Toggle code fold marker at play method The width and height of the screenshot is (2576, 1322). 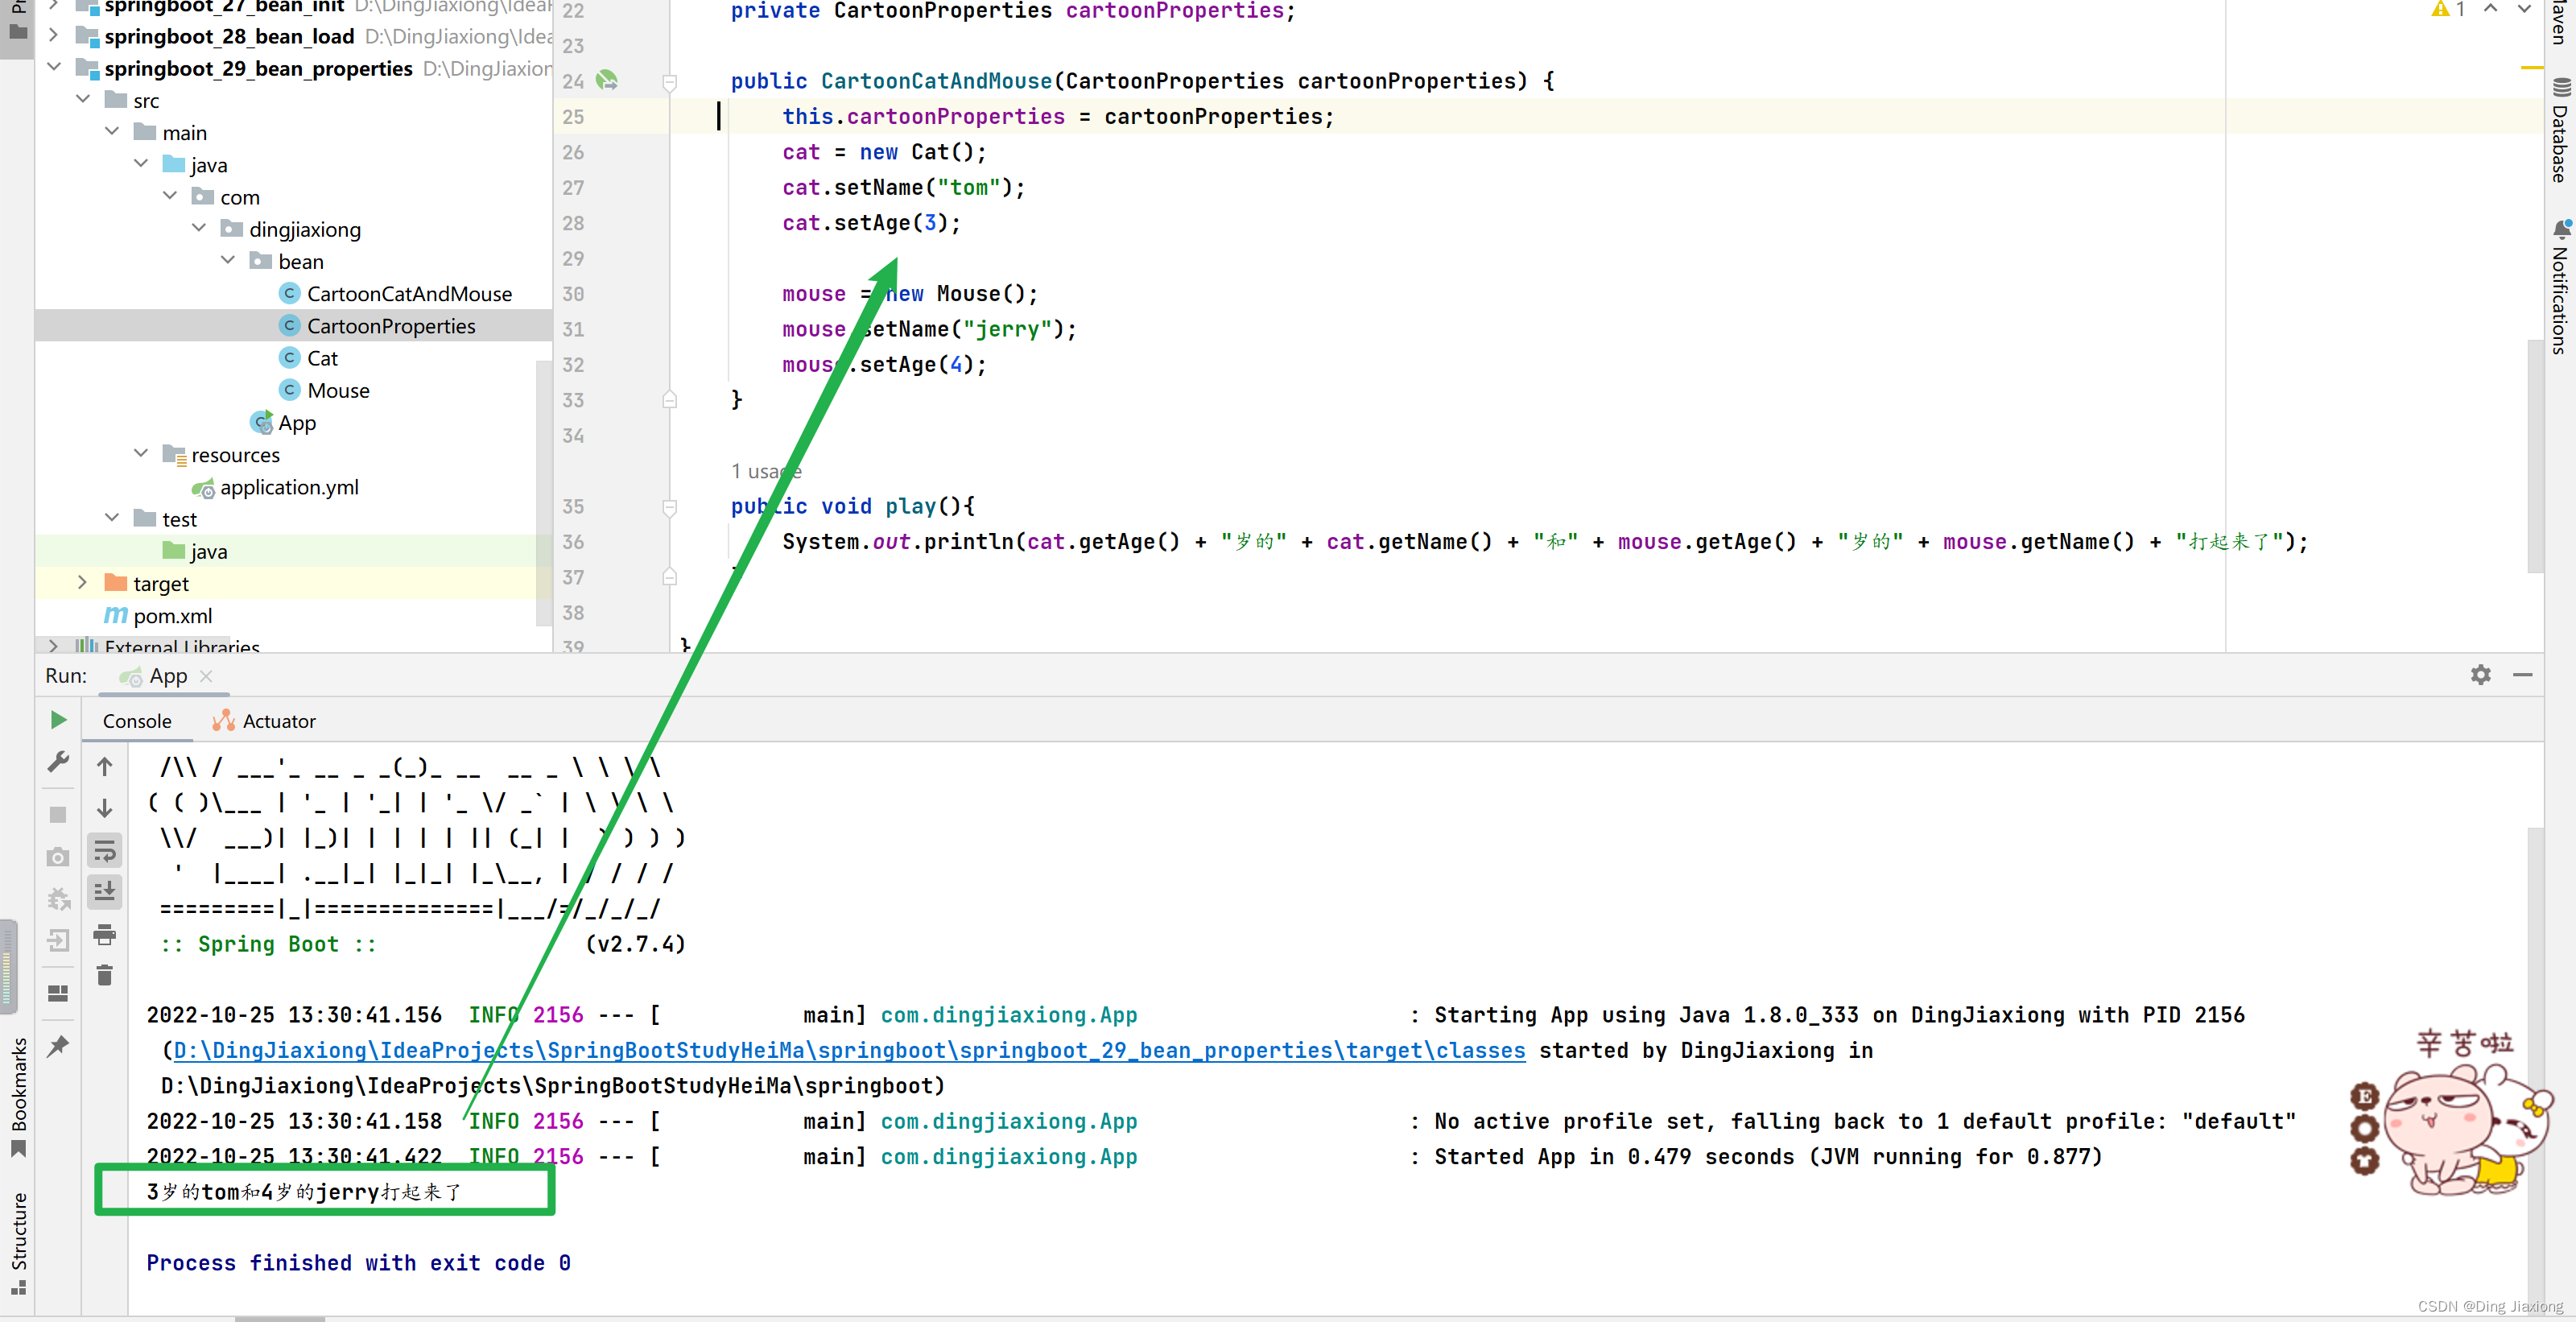pos(670,507)
